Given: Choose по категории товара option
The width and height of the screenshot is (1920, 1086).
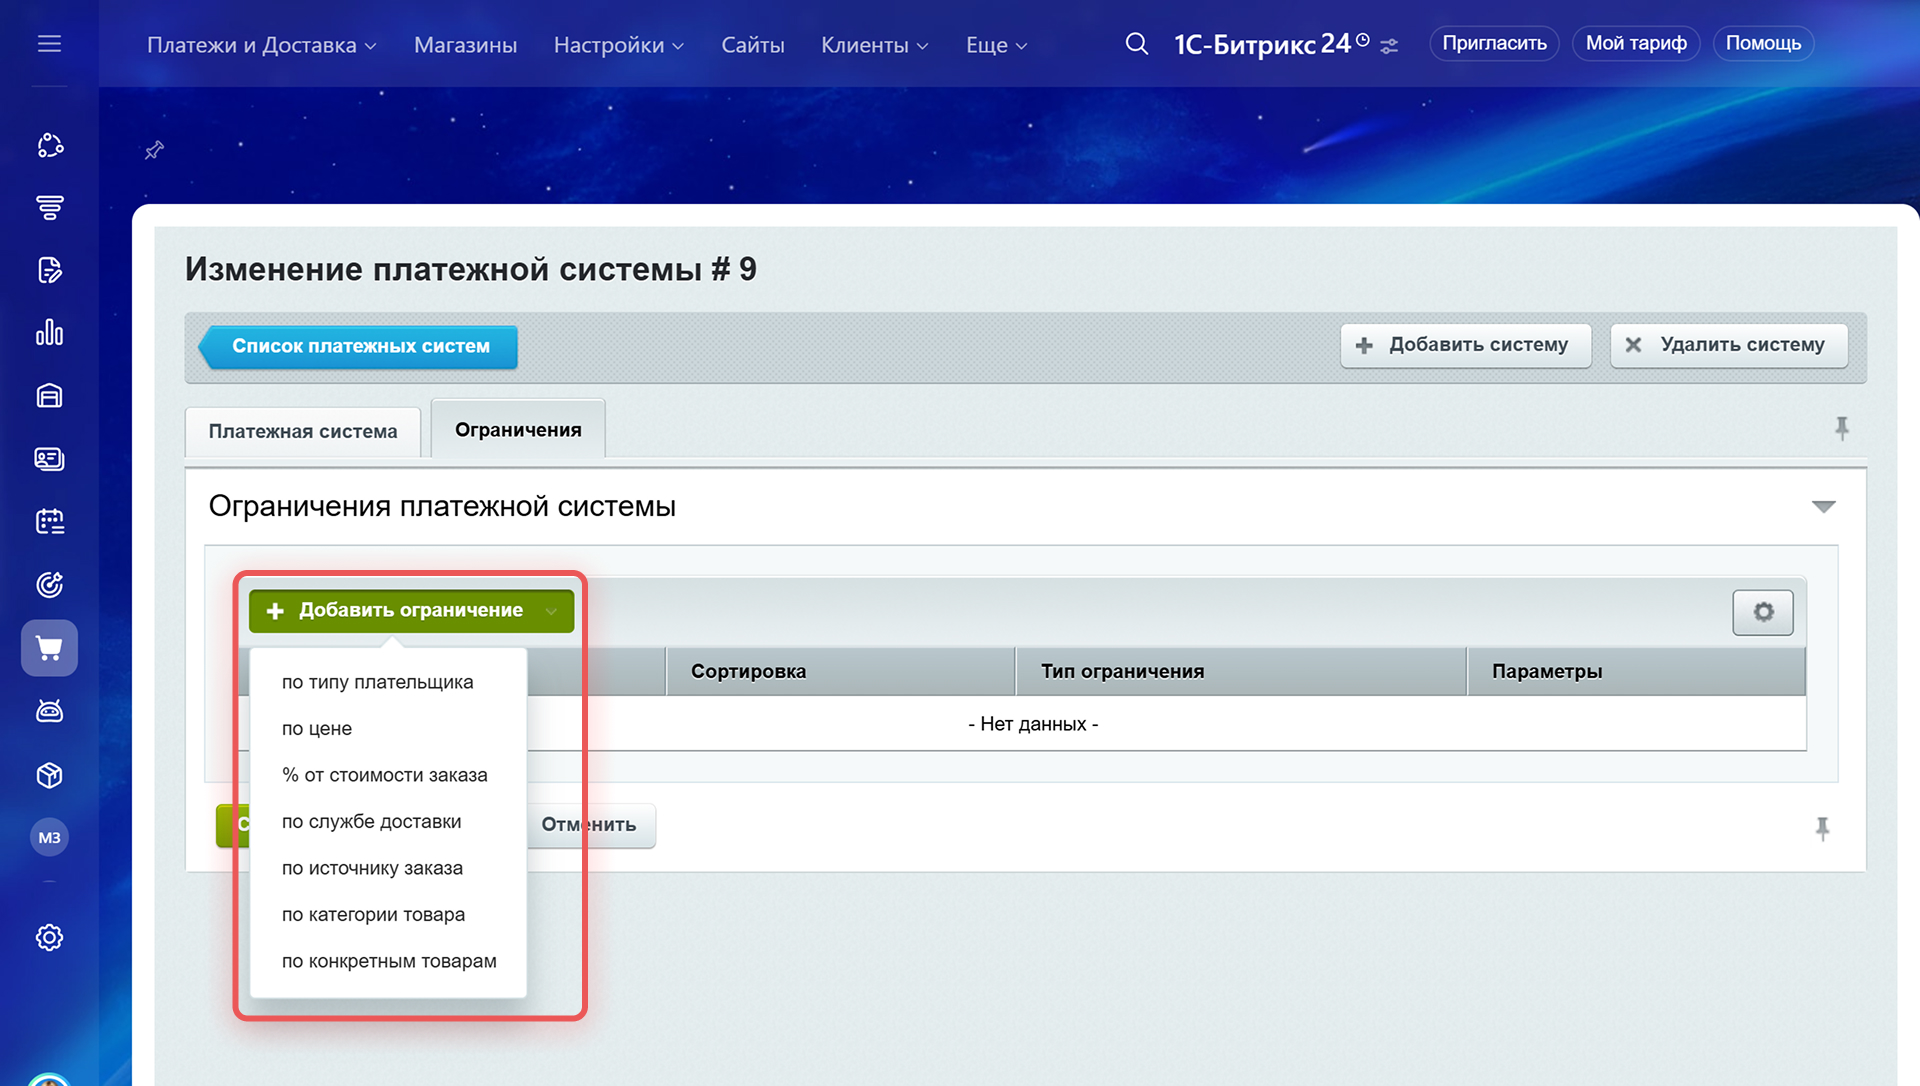Looking at the screenshot, I should pos(373,915).
